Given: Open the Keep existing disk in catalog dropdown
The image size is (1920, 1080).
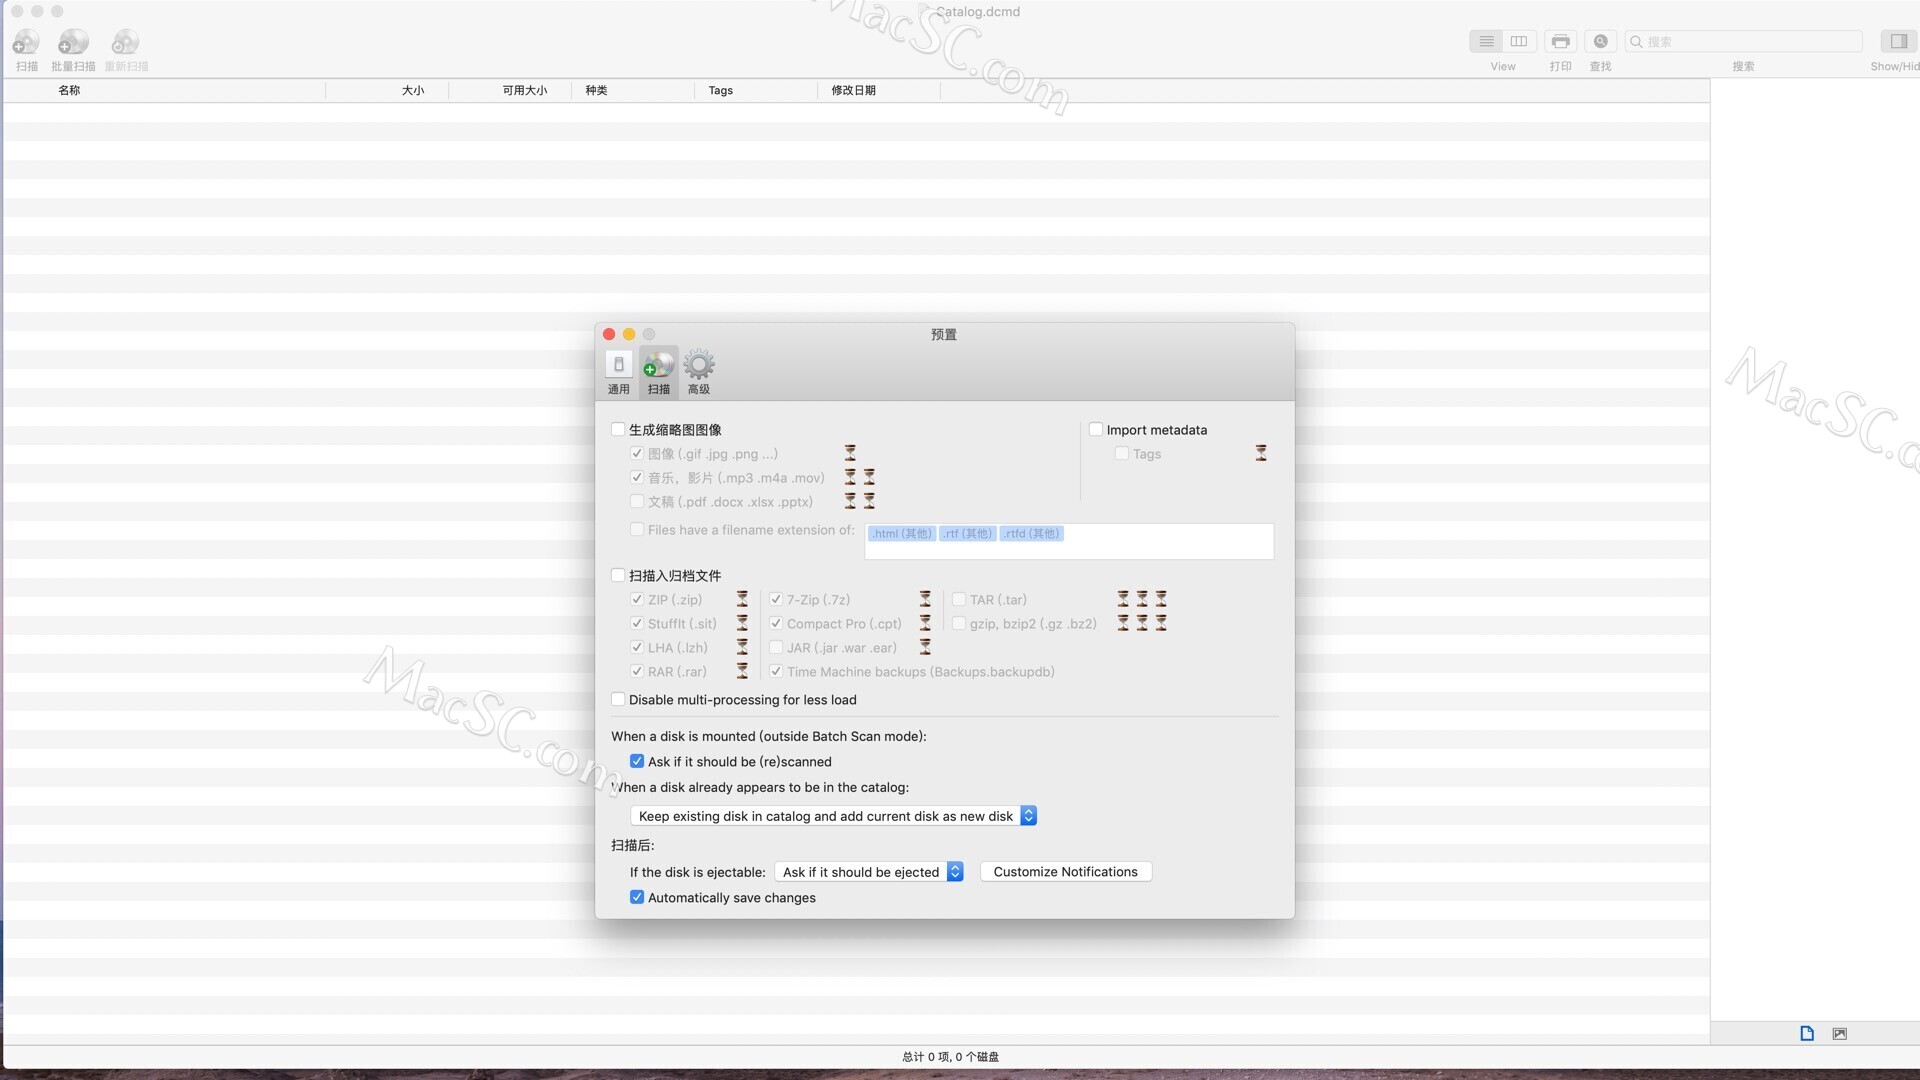Looking at the screenshot, I should pyautogui.click(x=833, y=816).
